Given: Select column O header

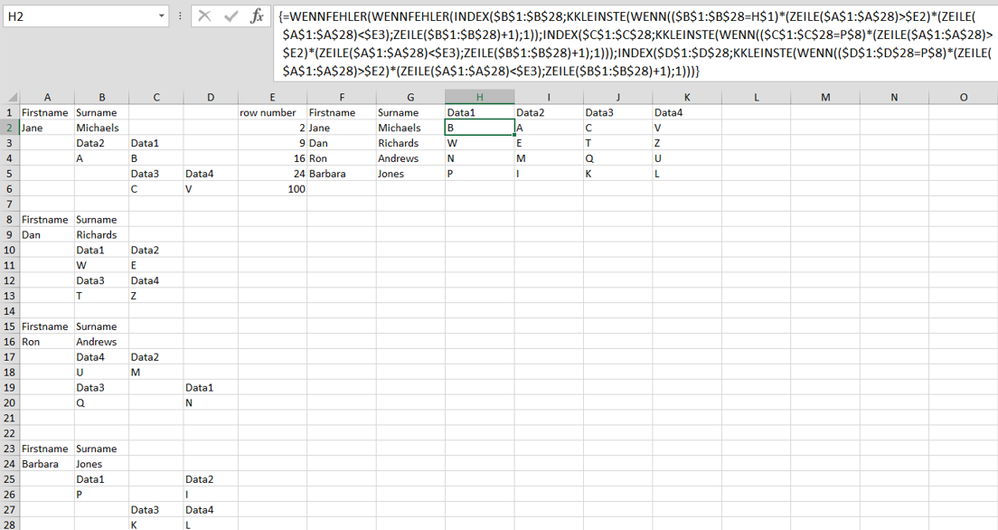Looking at the screenshot, I should click(x=963, y=97).
